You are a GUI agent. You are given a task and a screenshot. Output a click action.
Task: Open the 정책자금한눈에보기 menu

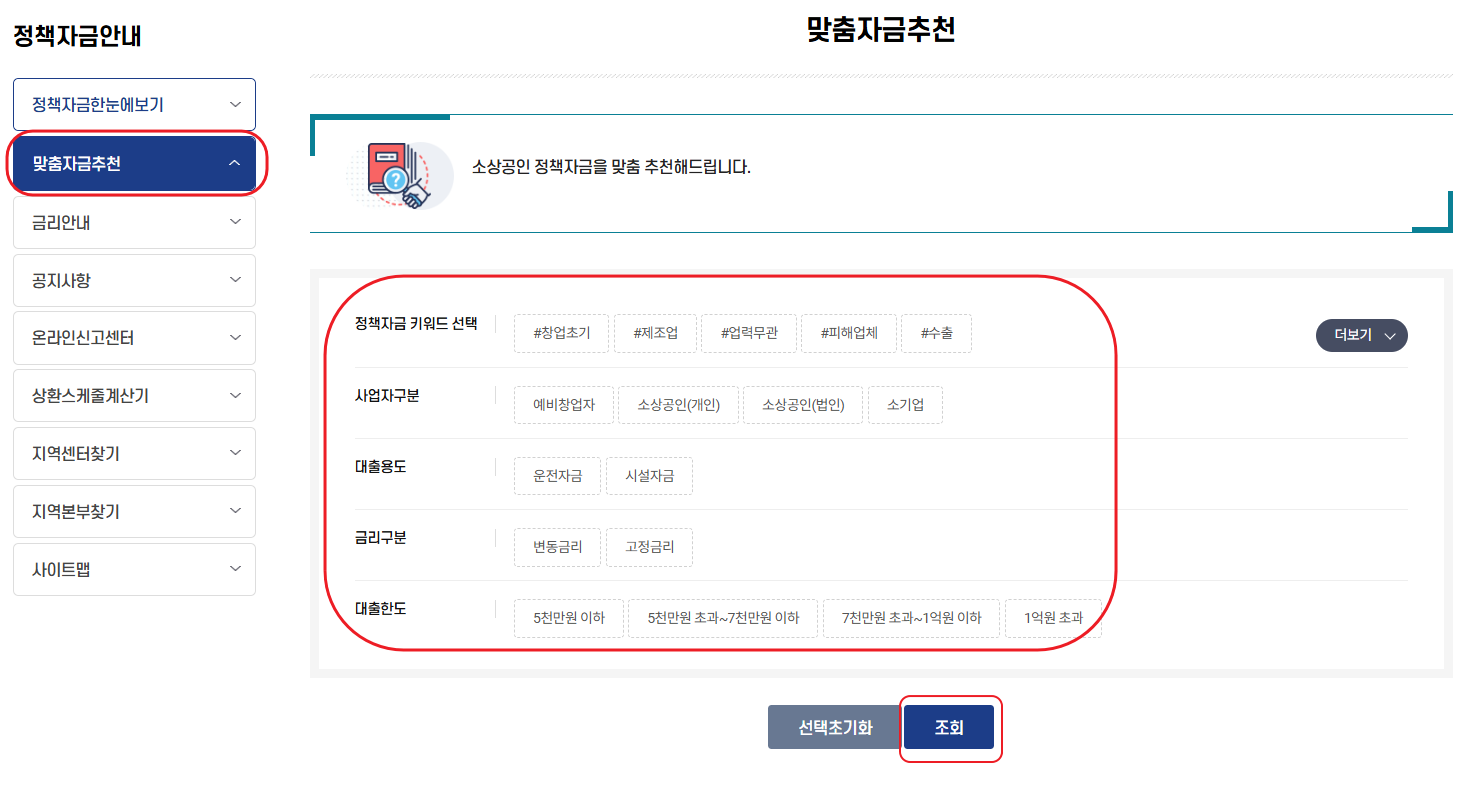134,104
